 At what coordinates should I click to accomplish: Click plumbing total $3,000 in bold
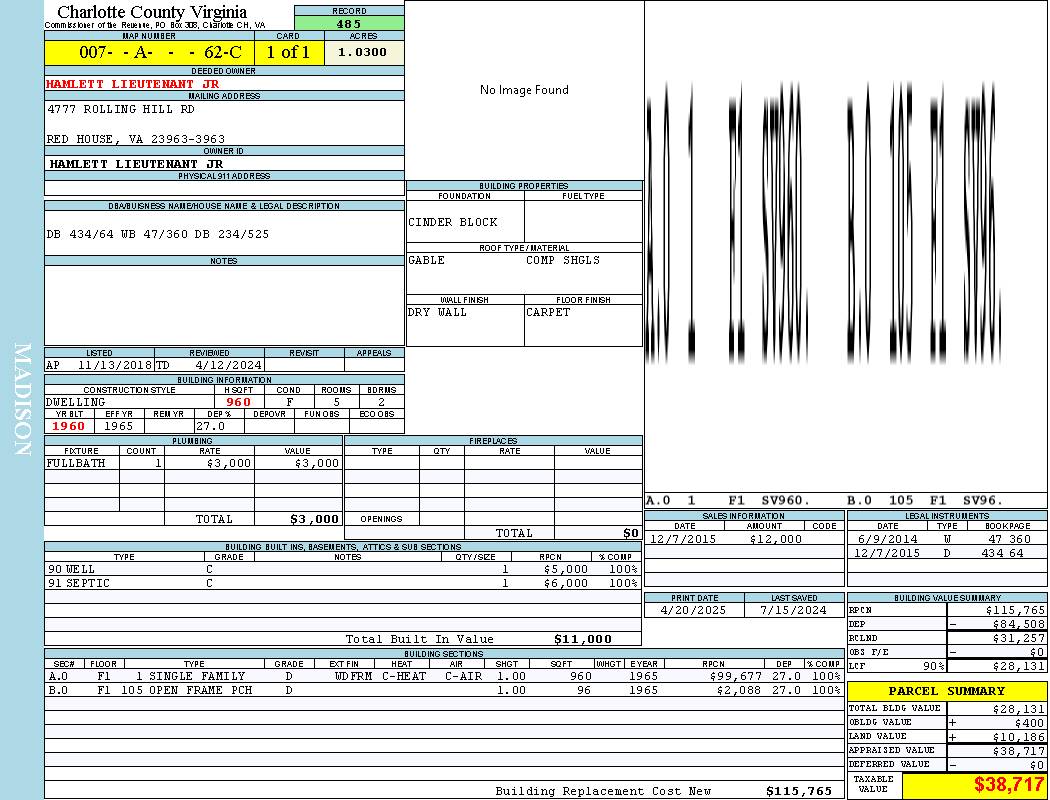click(314, 519)
